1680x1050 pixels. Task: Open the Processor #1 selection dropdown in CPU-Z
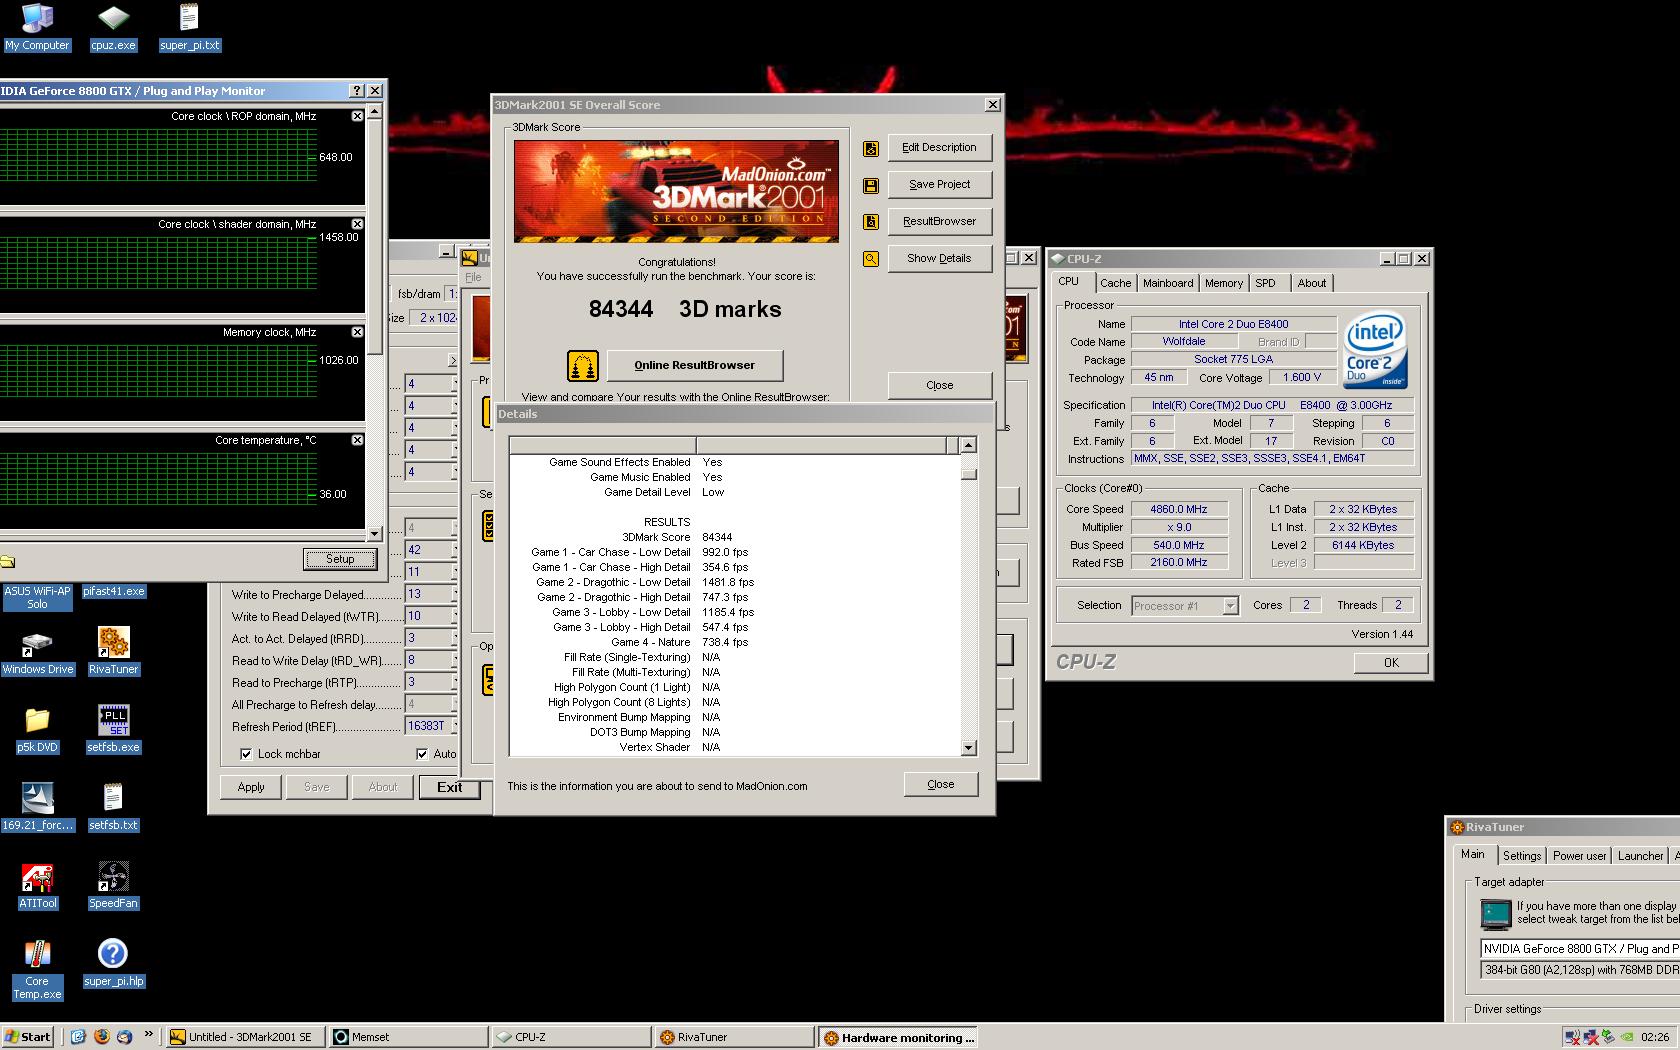[x=1230, y=606]
